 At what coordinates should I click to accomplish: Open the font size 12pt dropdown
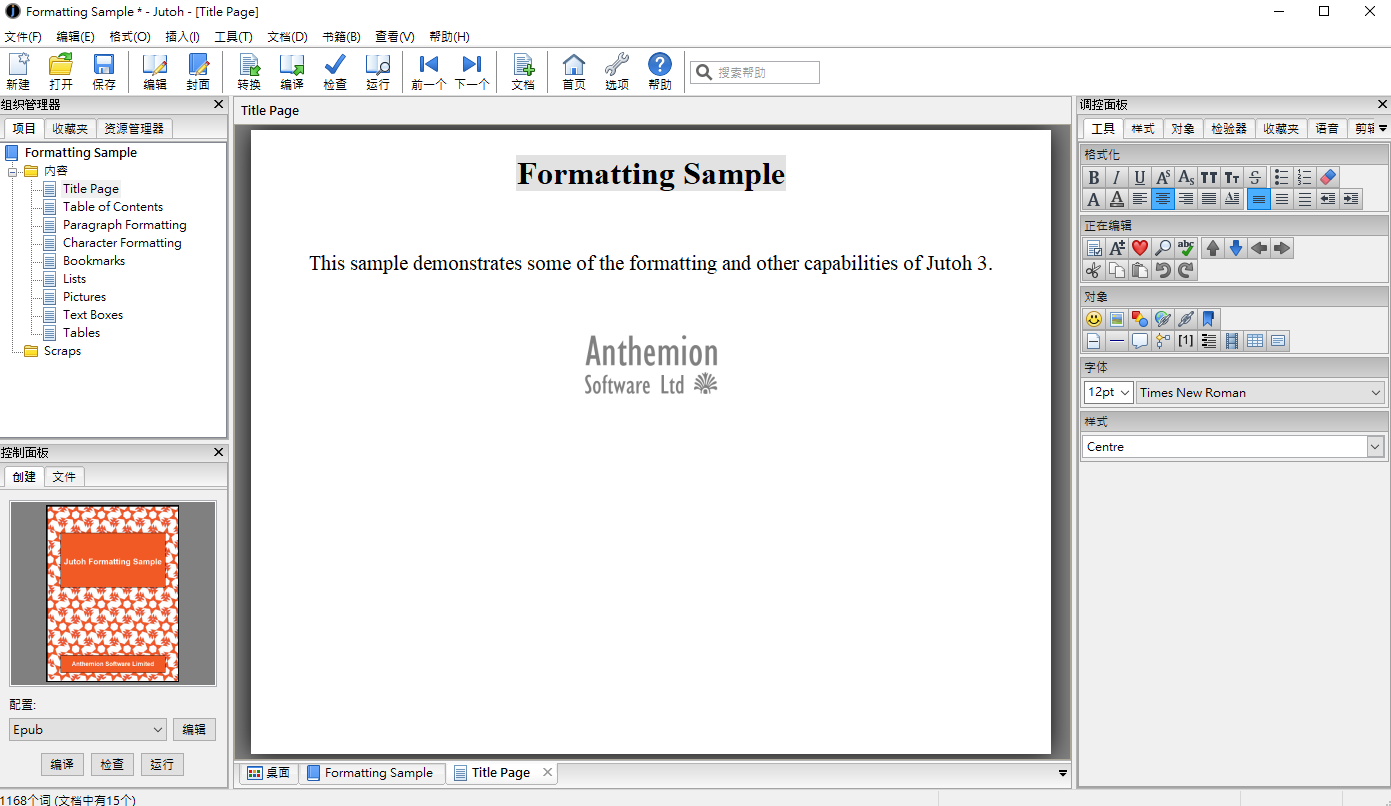(x=1108, y=393)
